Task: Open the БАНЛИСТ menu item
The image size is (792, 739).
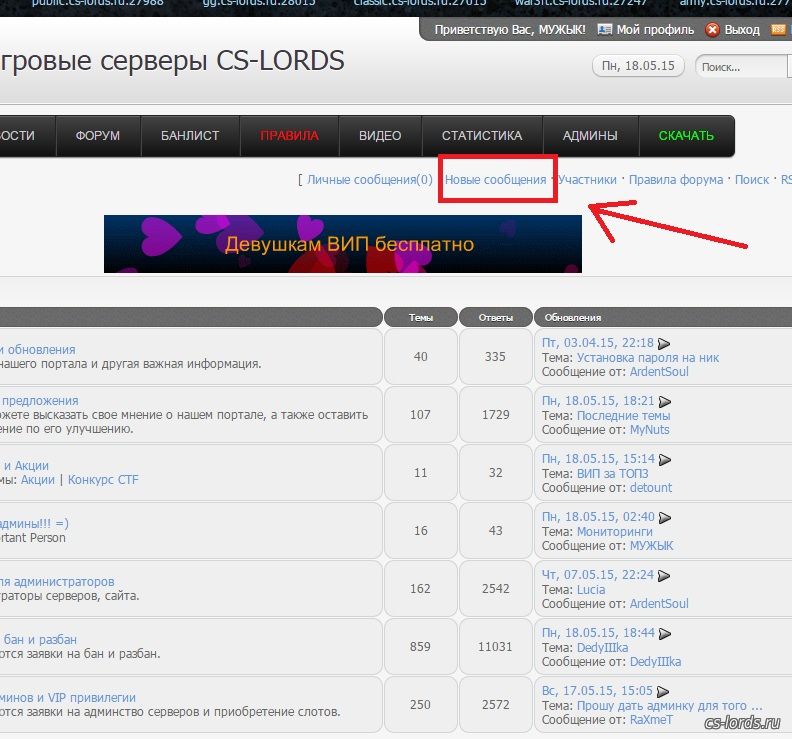Action: click(x=190, y=136)
